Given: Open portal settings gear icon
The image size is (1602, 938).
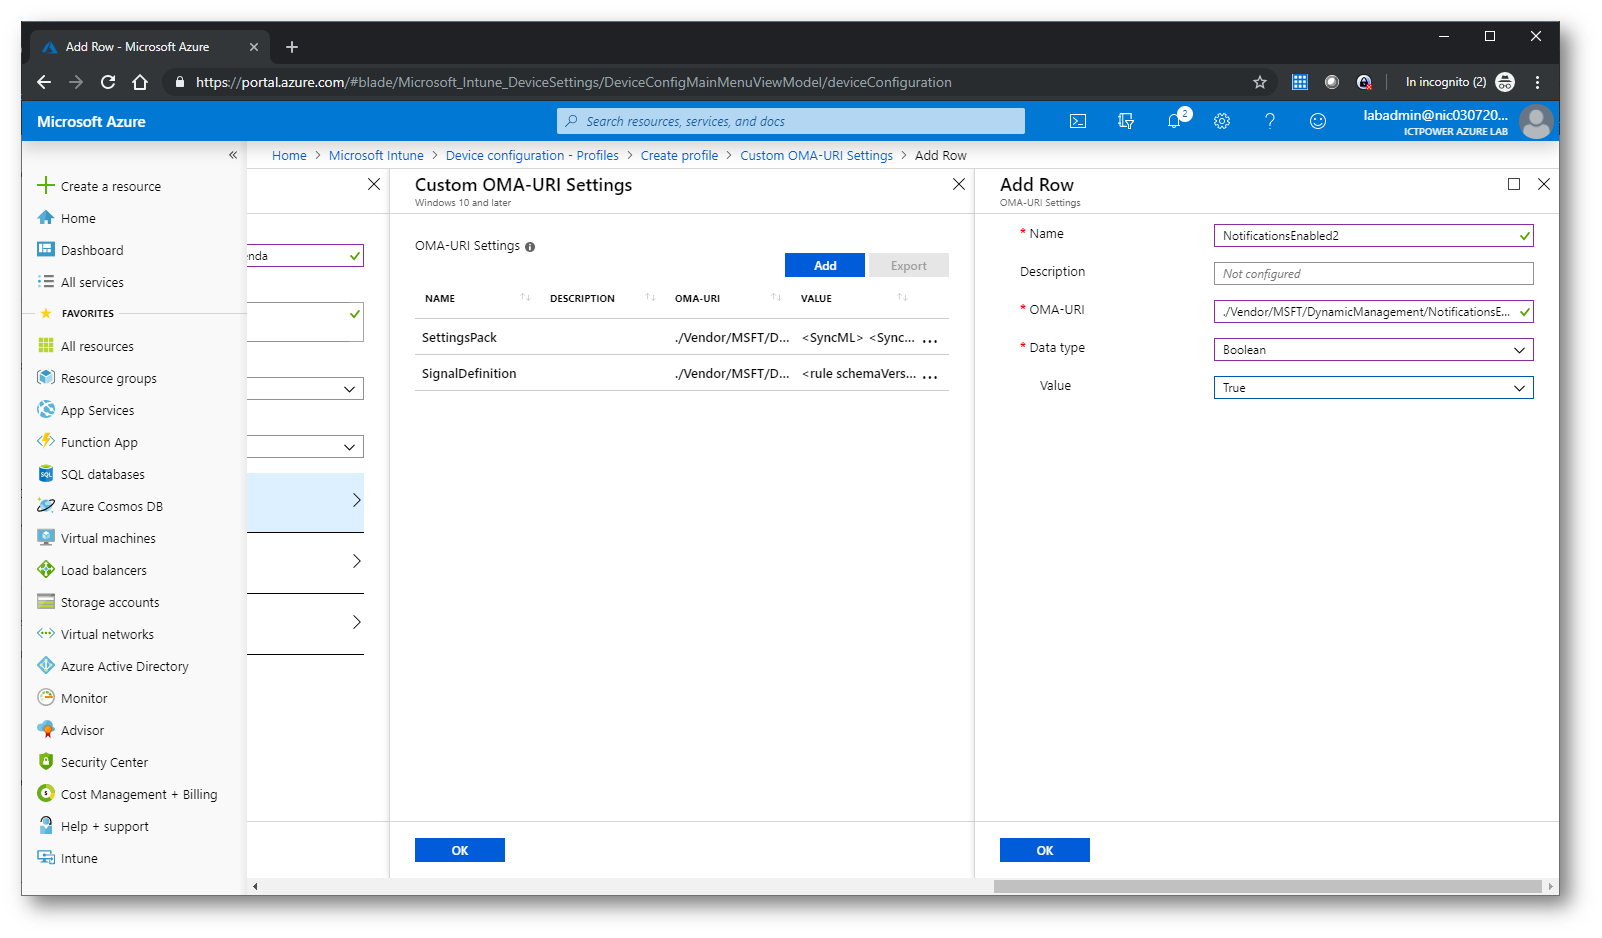Looking at the screenshot, I should click(1222, 121).
